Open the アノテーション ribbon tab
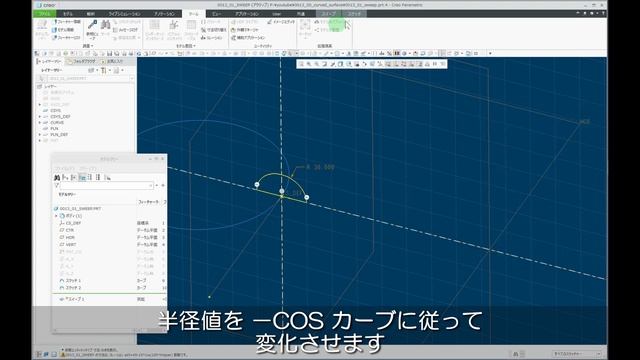The image size is (640, 360). (x=164, y=13)
